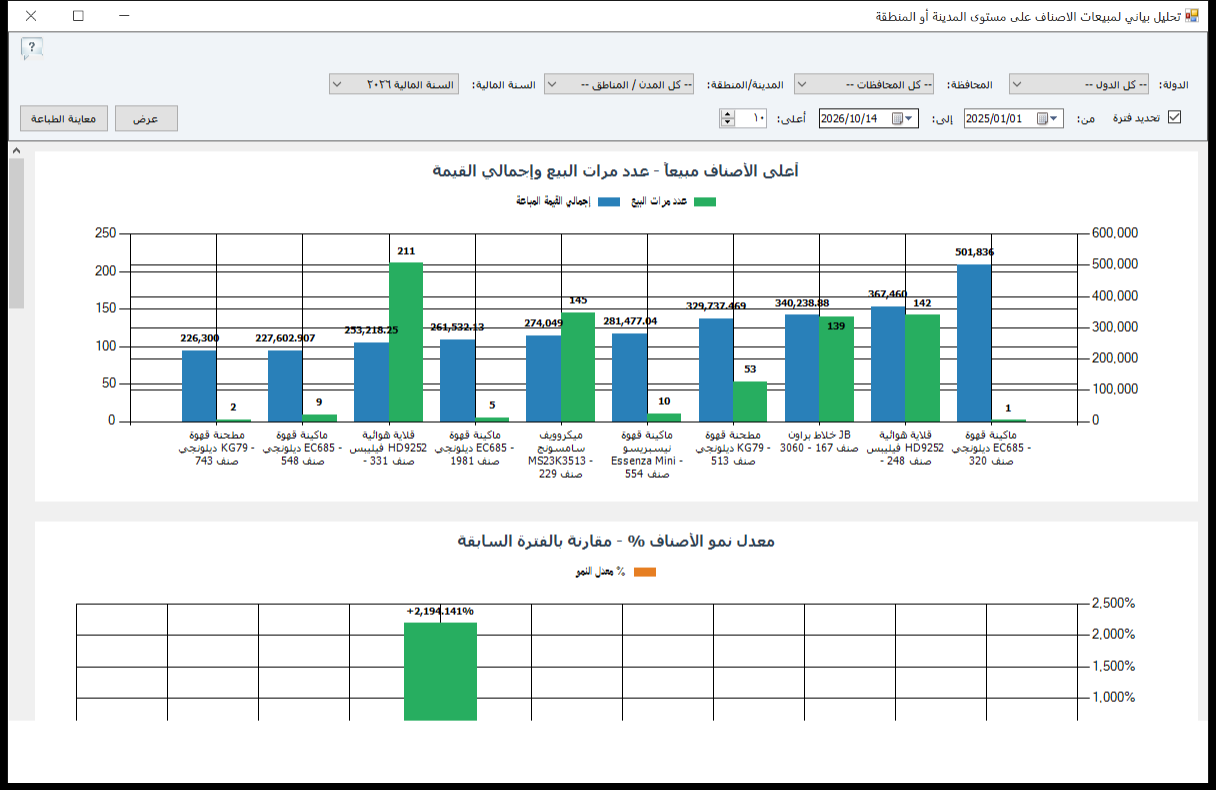The image size is (1216, 790).
Task: Click the blue bar labeled 226,300
Action: coord(199,386)
